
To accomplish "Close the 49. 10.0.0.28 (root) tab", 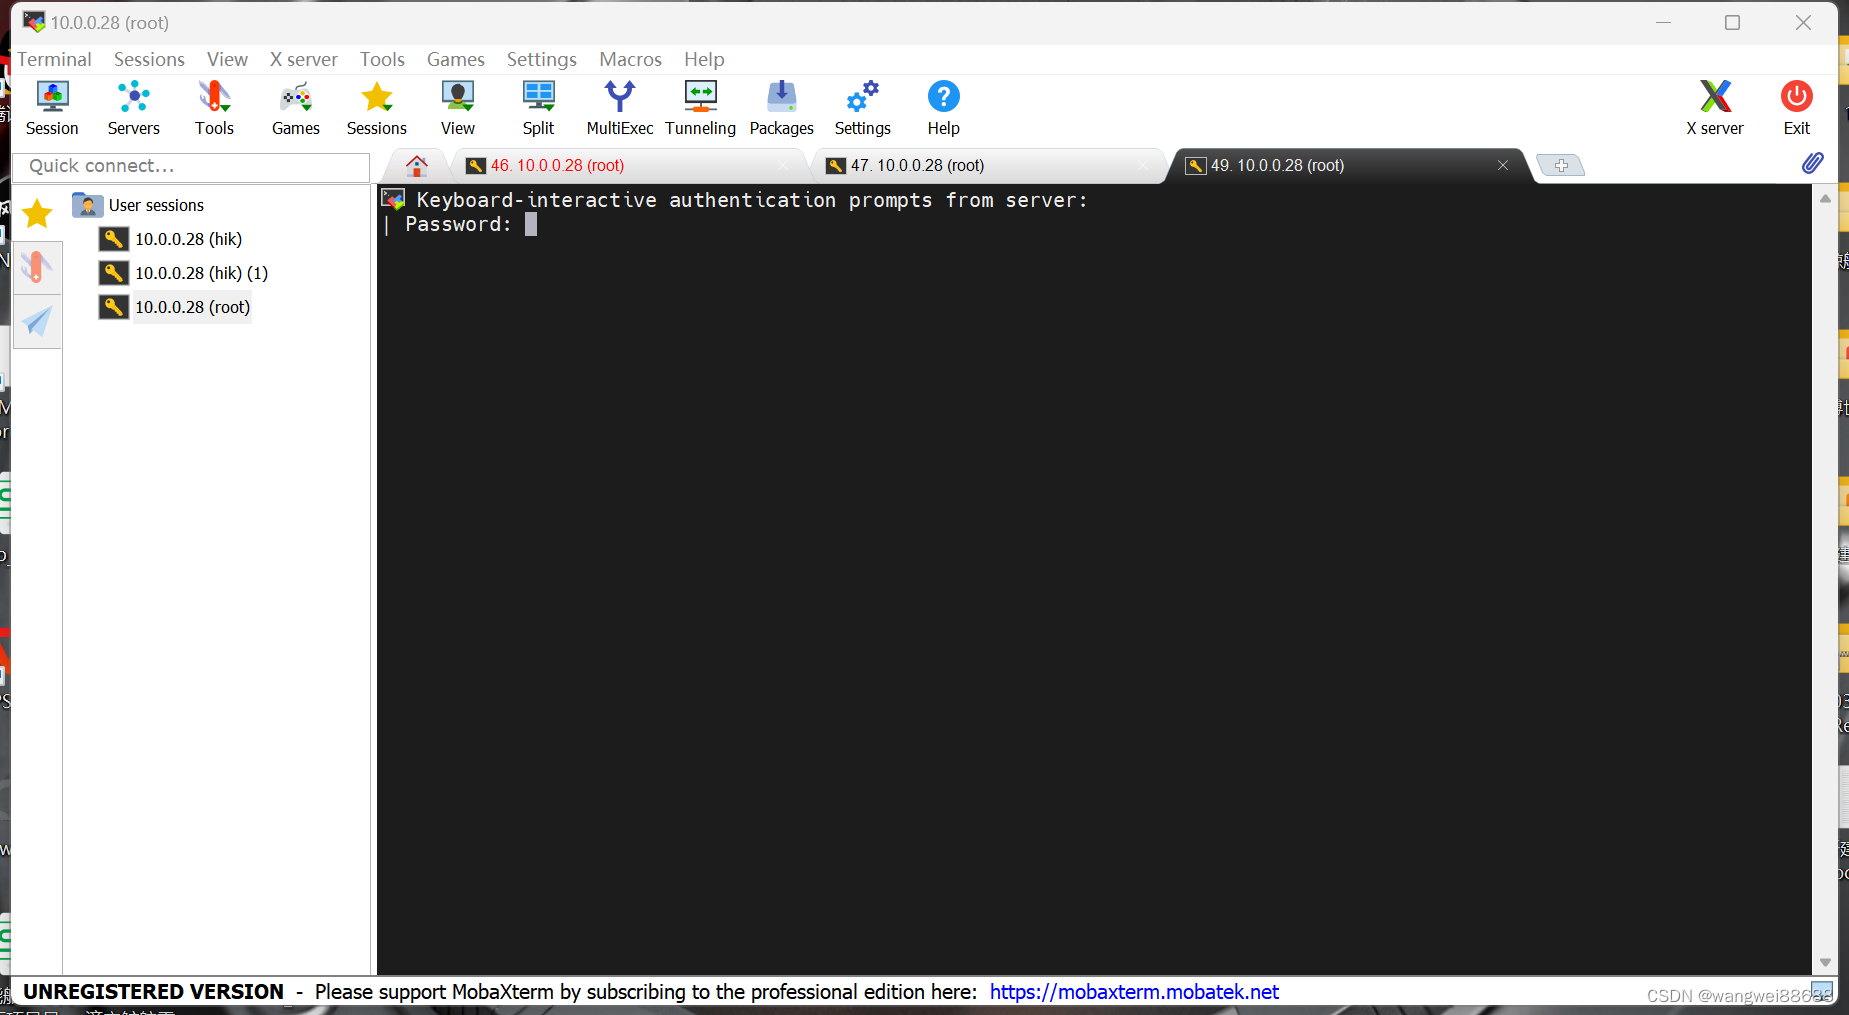I will (x=1503, y=165).
